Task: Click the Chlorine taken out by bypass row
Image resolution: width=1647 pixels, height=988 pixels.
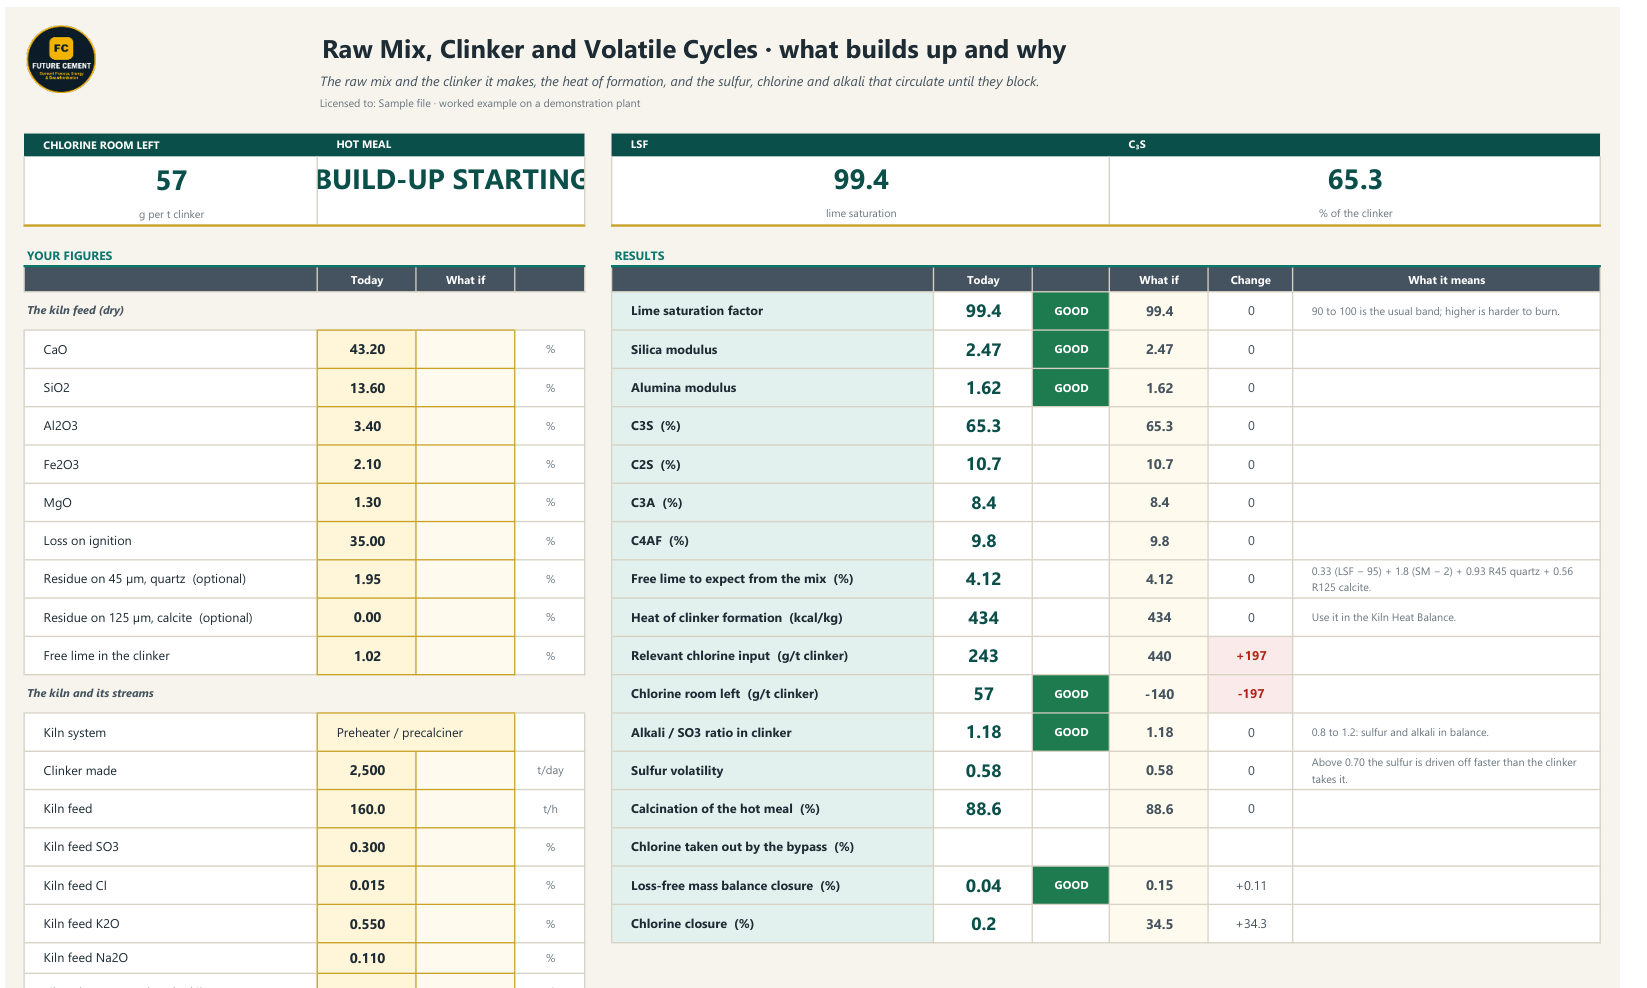Action: coord(1105,847)
